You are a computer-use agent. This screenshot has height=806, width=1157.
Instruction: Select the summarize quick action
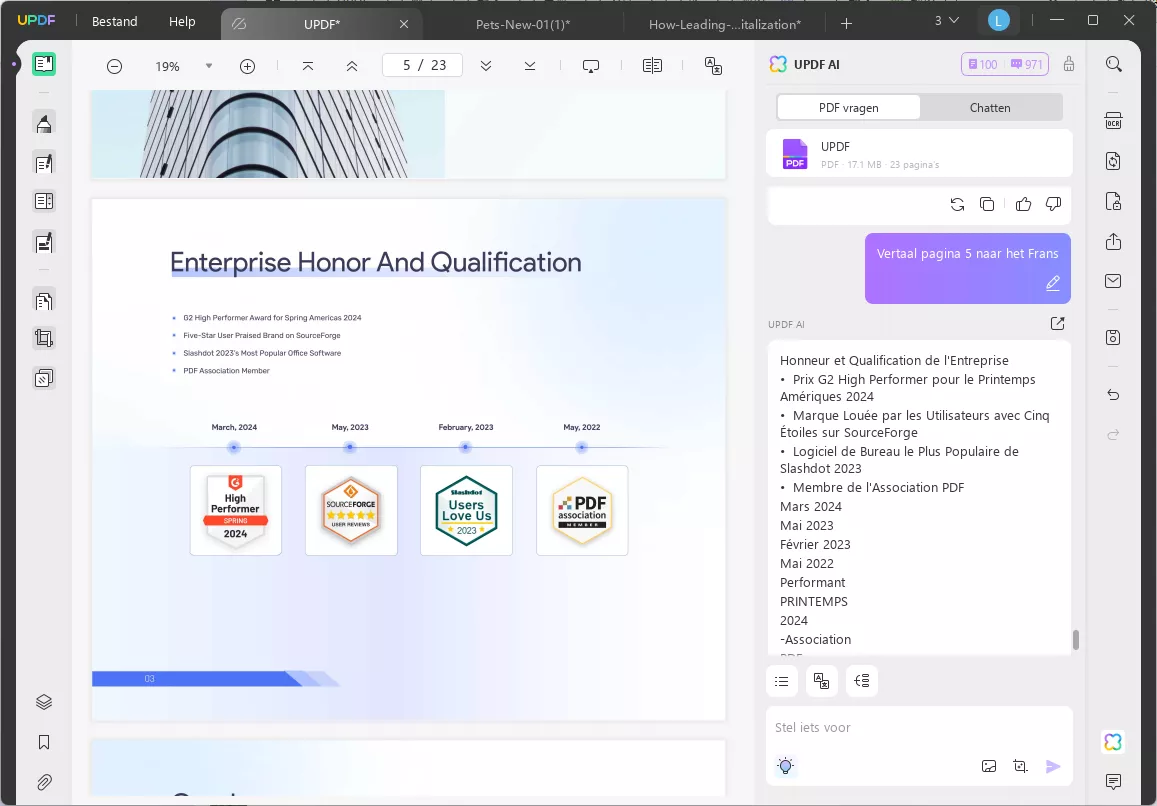click(782, 681)
